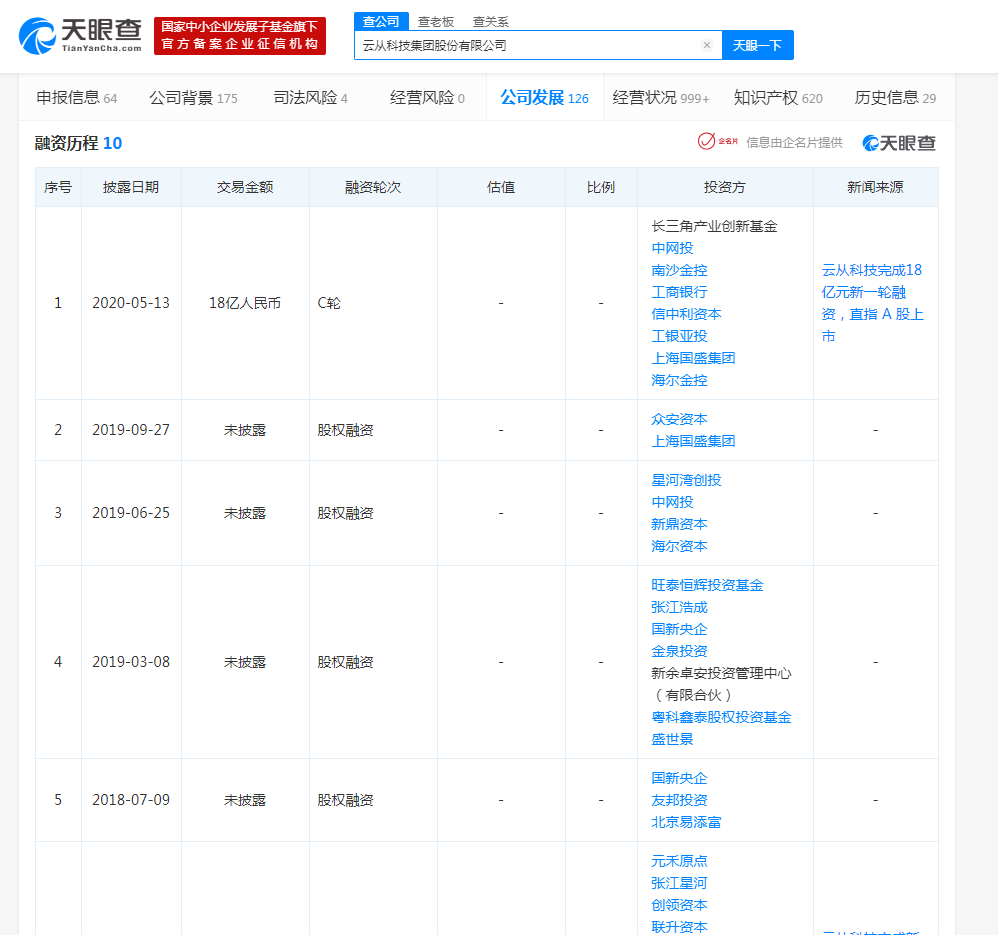Click the 2019-09-27 date cell
This screenshot has width=998, height=935.
(131, 430)
